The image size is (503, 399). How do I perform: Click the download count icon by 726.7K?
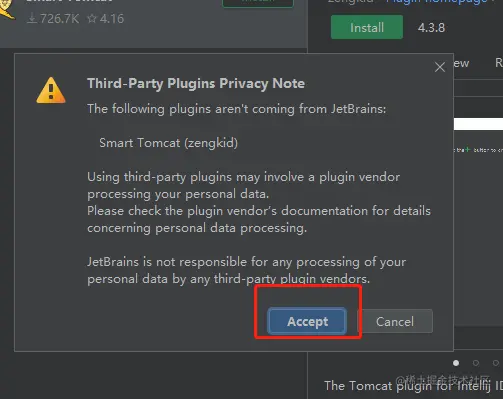32,19
